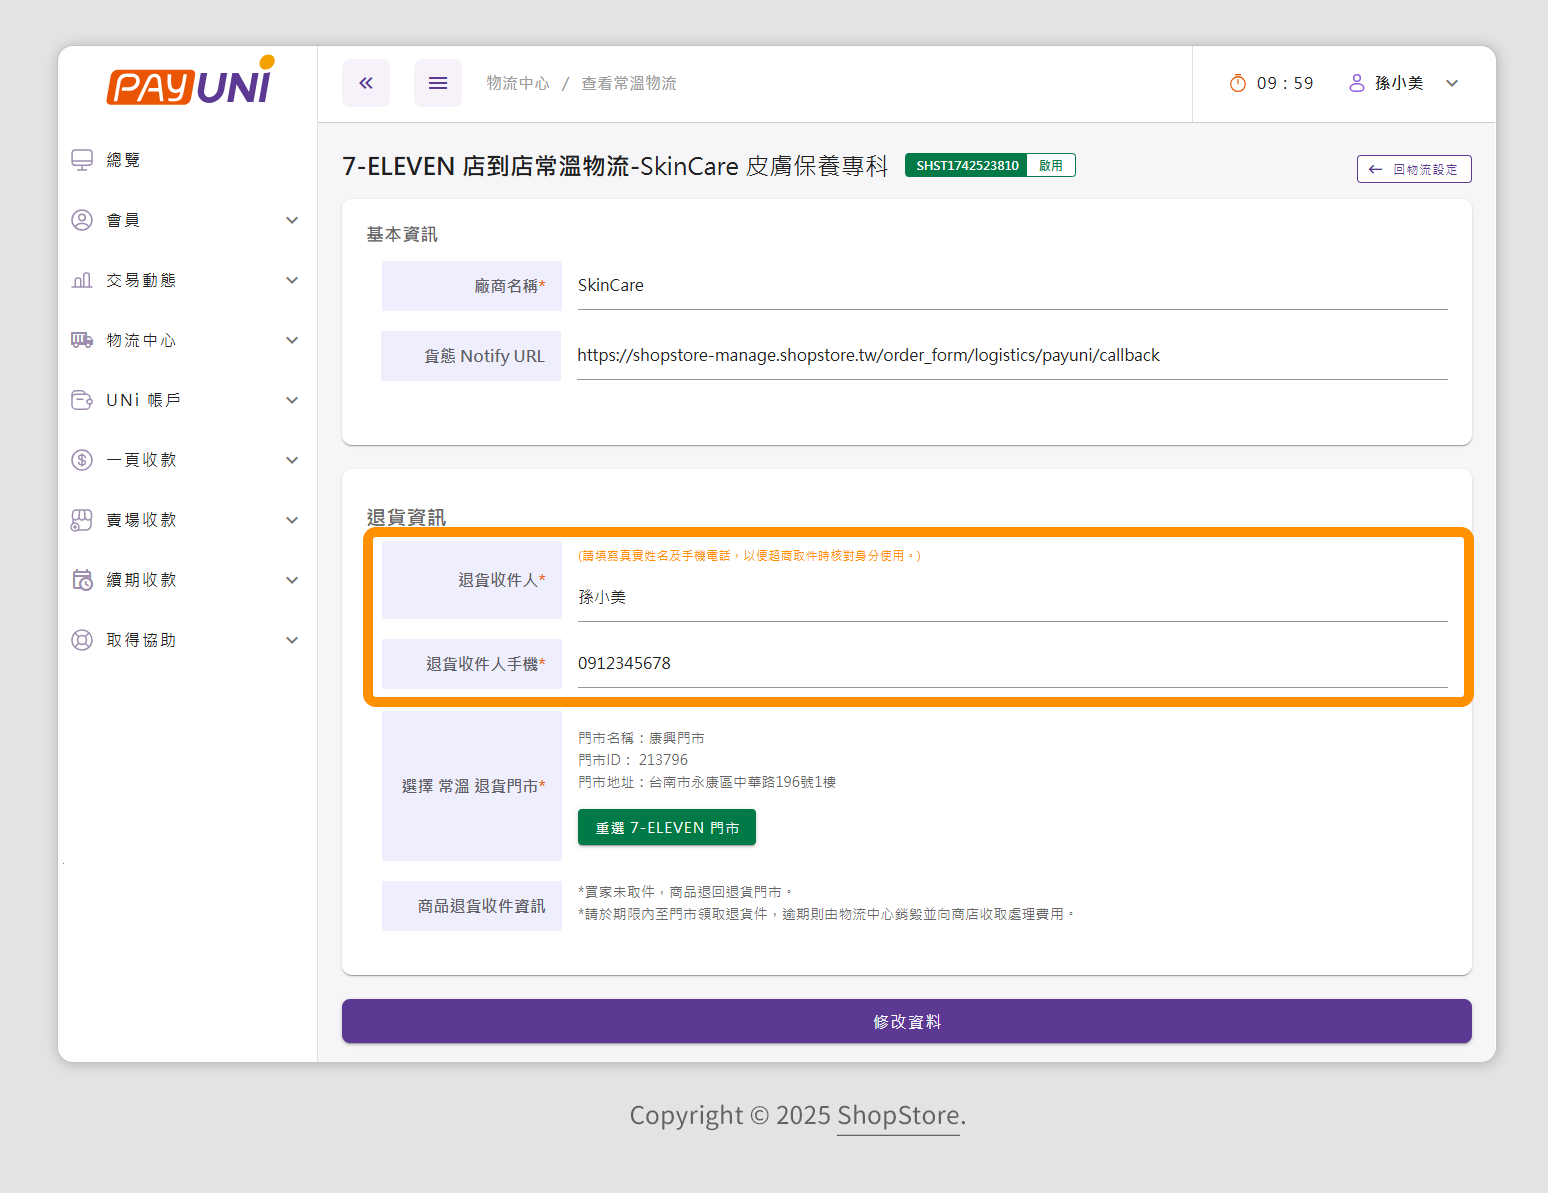Image resolution: width=1548 pixels, height=1193 pixels.
Task: Open ShopStore link in footer
Action: click(x=898, y=1115)
